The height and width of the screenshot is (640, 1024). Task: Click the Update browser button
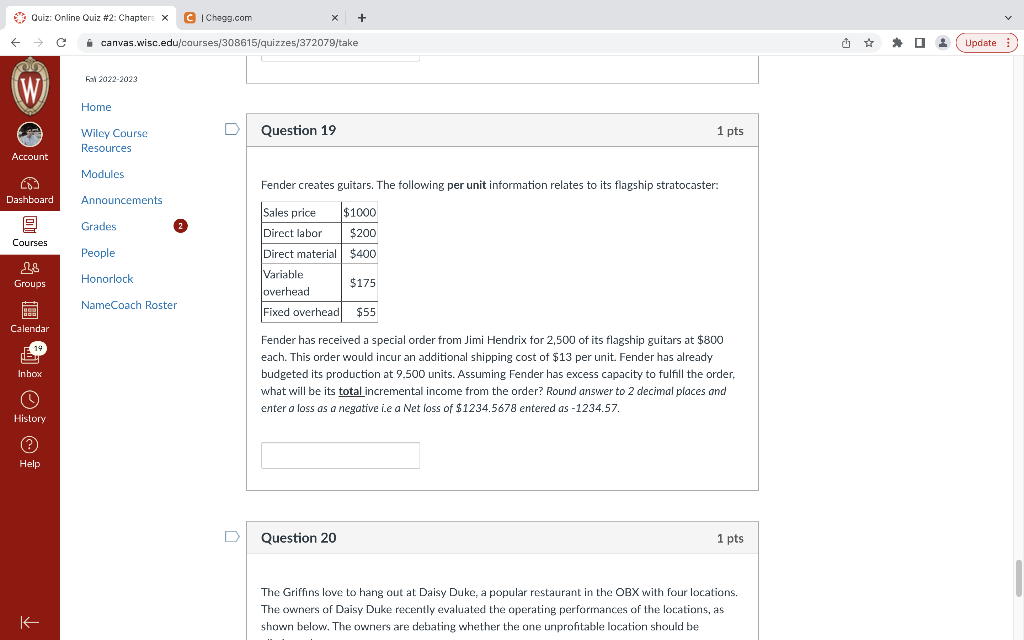(x=986, y=42)
